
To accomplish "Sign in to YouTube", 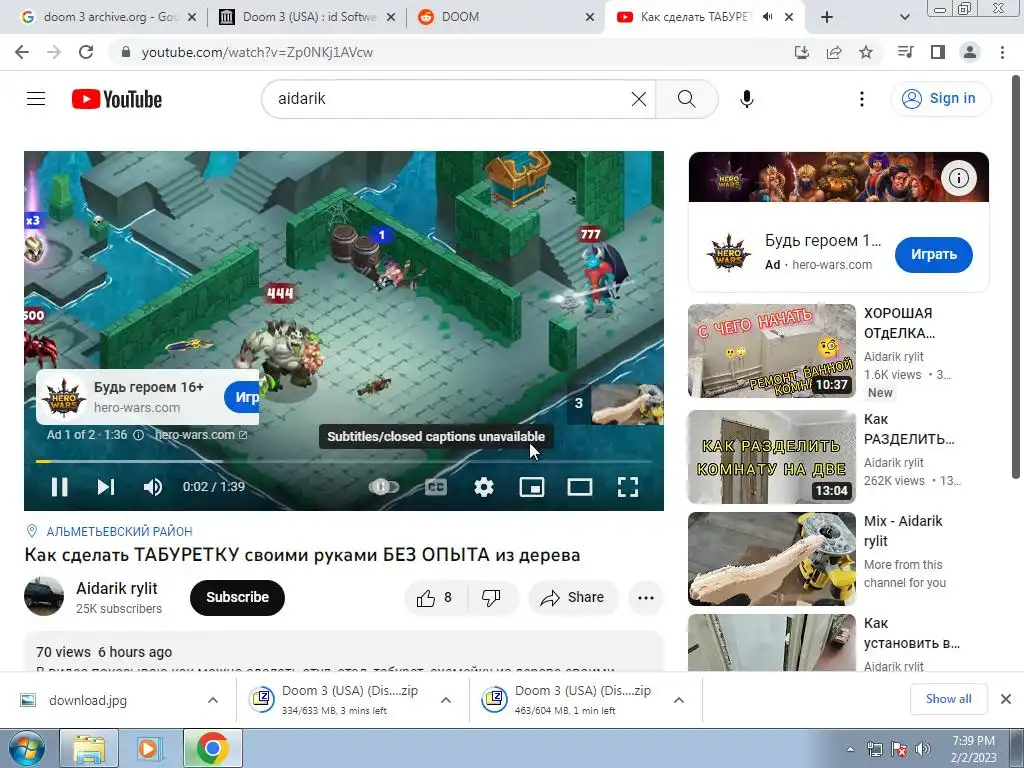I will pyautogui.click(x=940, y=99).
